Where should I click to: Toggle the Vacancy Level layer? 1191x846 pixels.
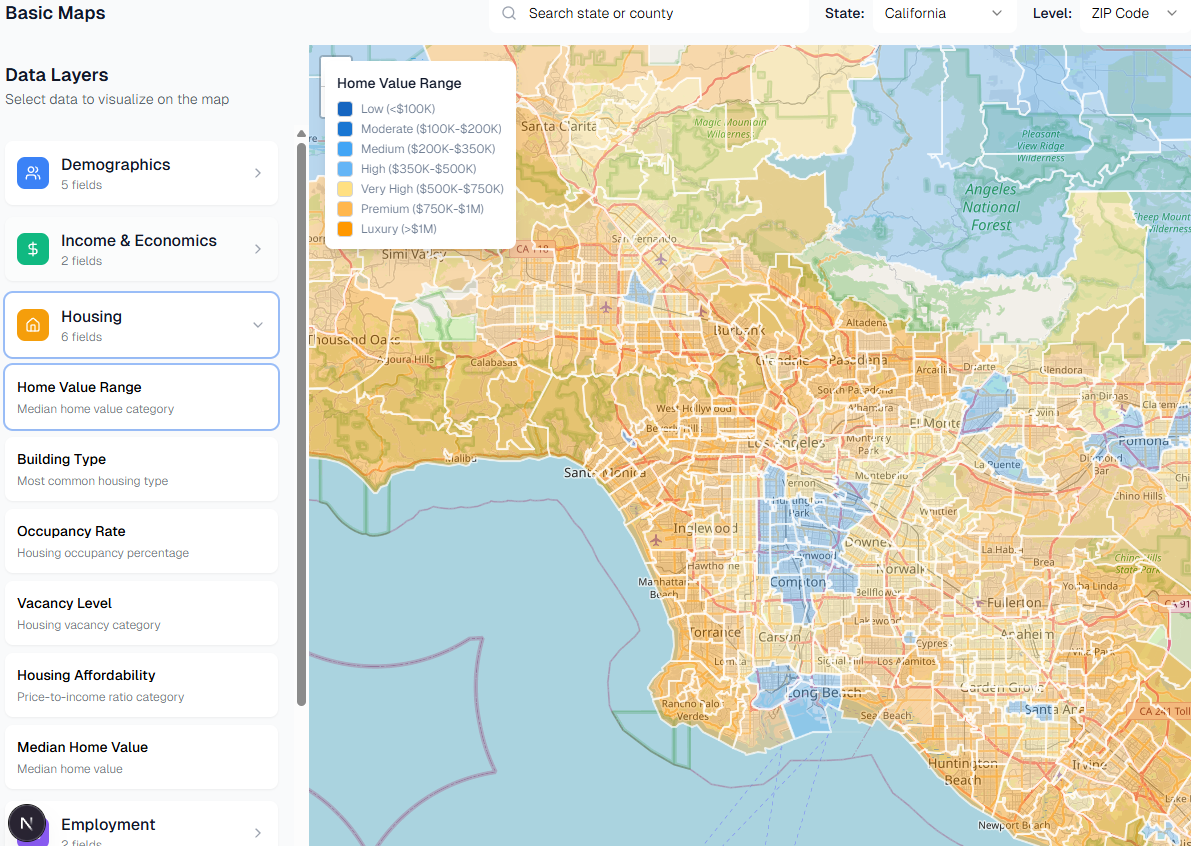click(141, 612)
